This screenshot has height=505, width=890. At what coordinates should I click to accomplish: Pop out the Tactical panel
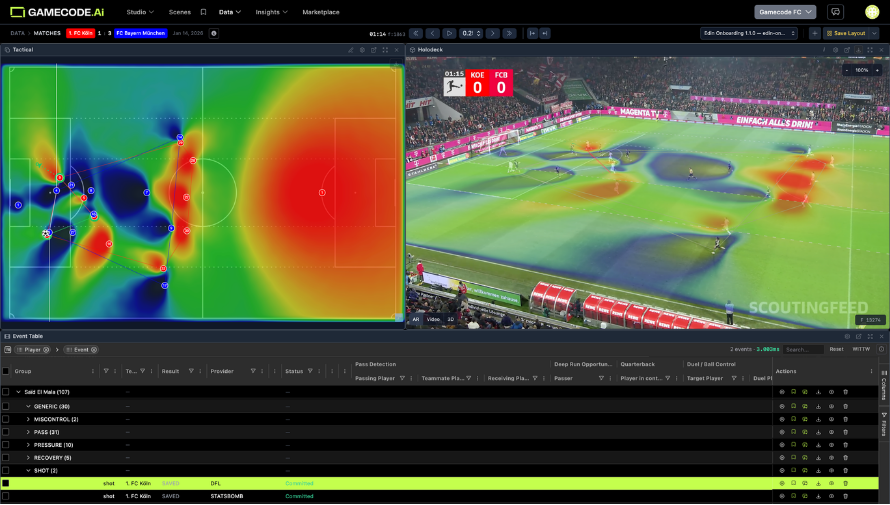373,50
